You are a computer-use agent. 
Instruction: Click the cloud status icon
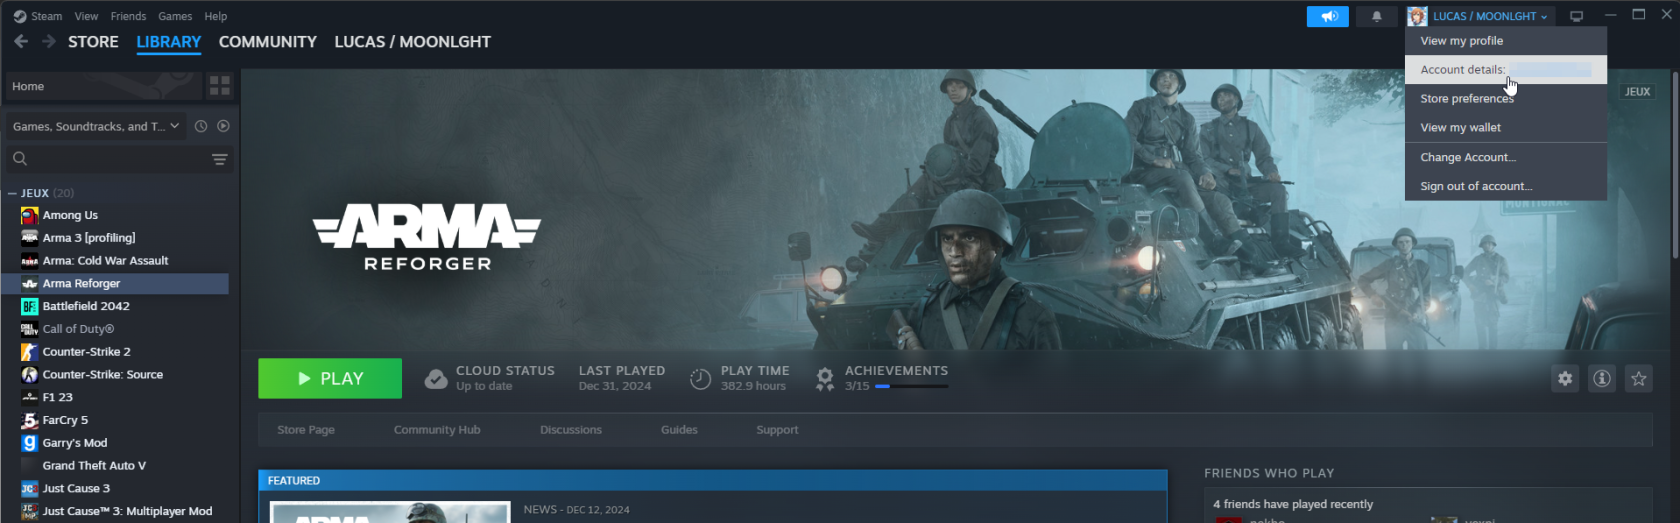[x=436, y=379]
